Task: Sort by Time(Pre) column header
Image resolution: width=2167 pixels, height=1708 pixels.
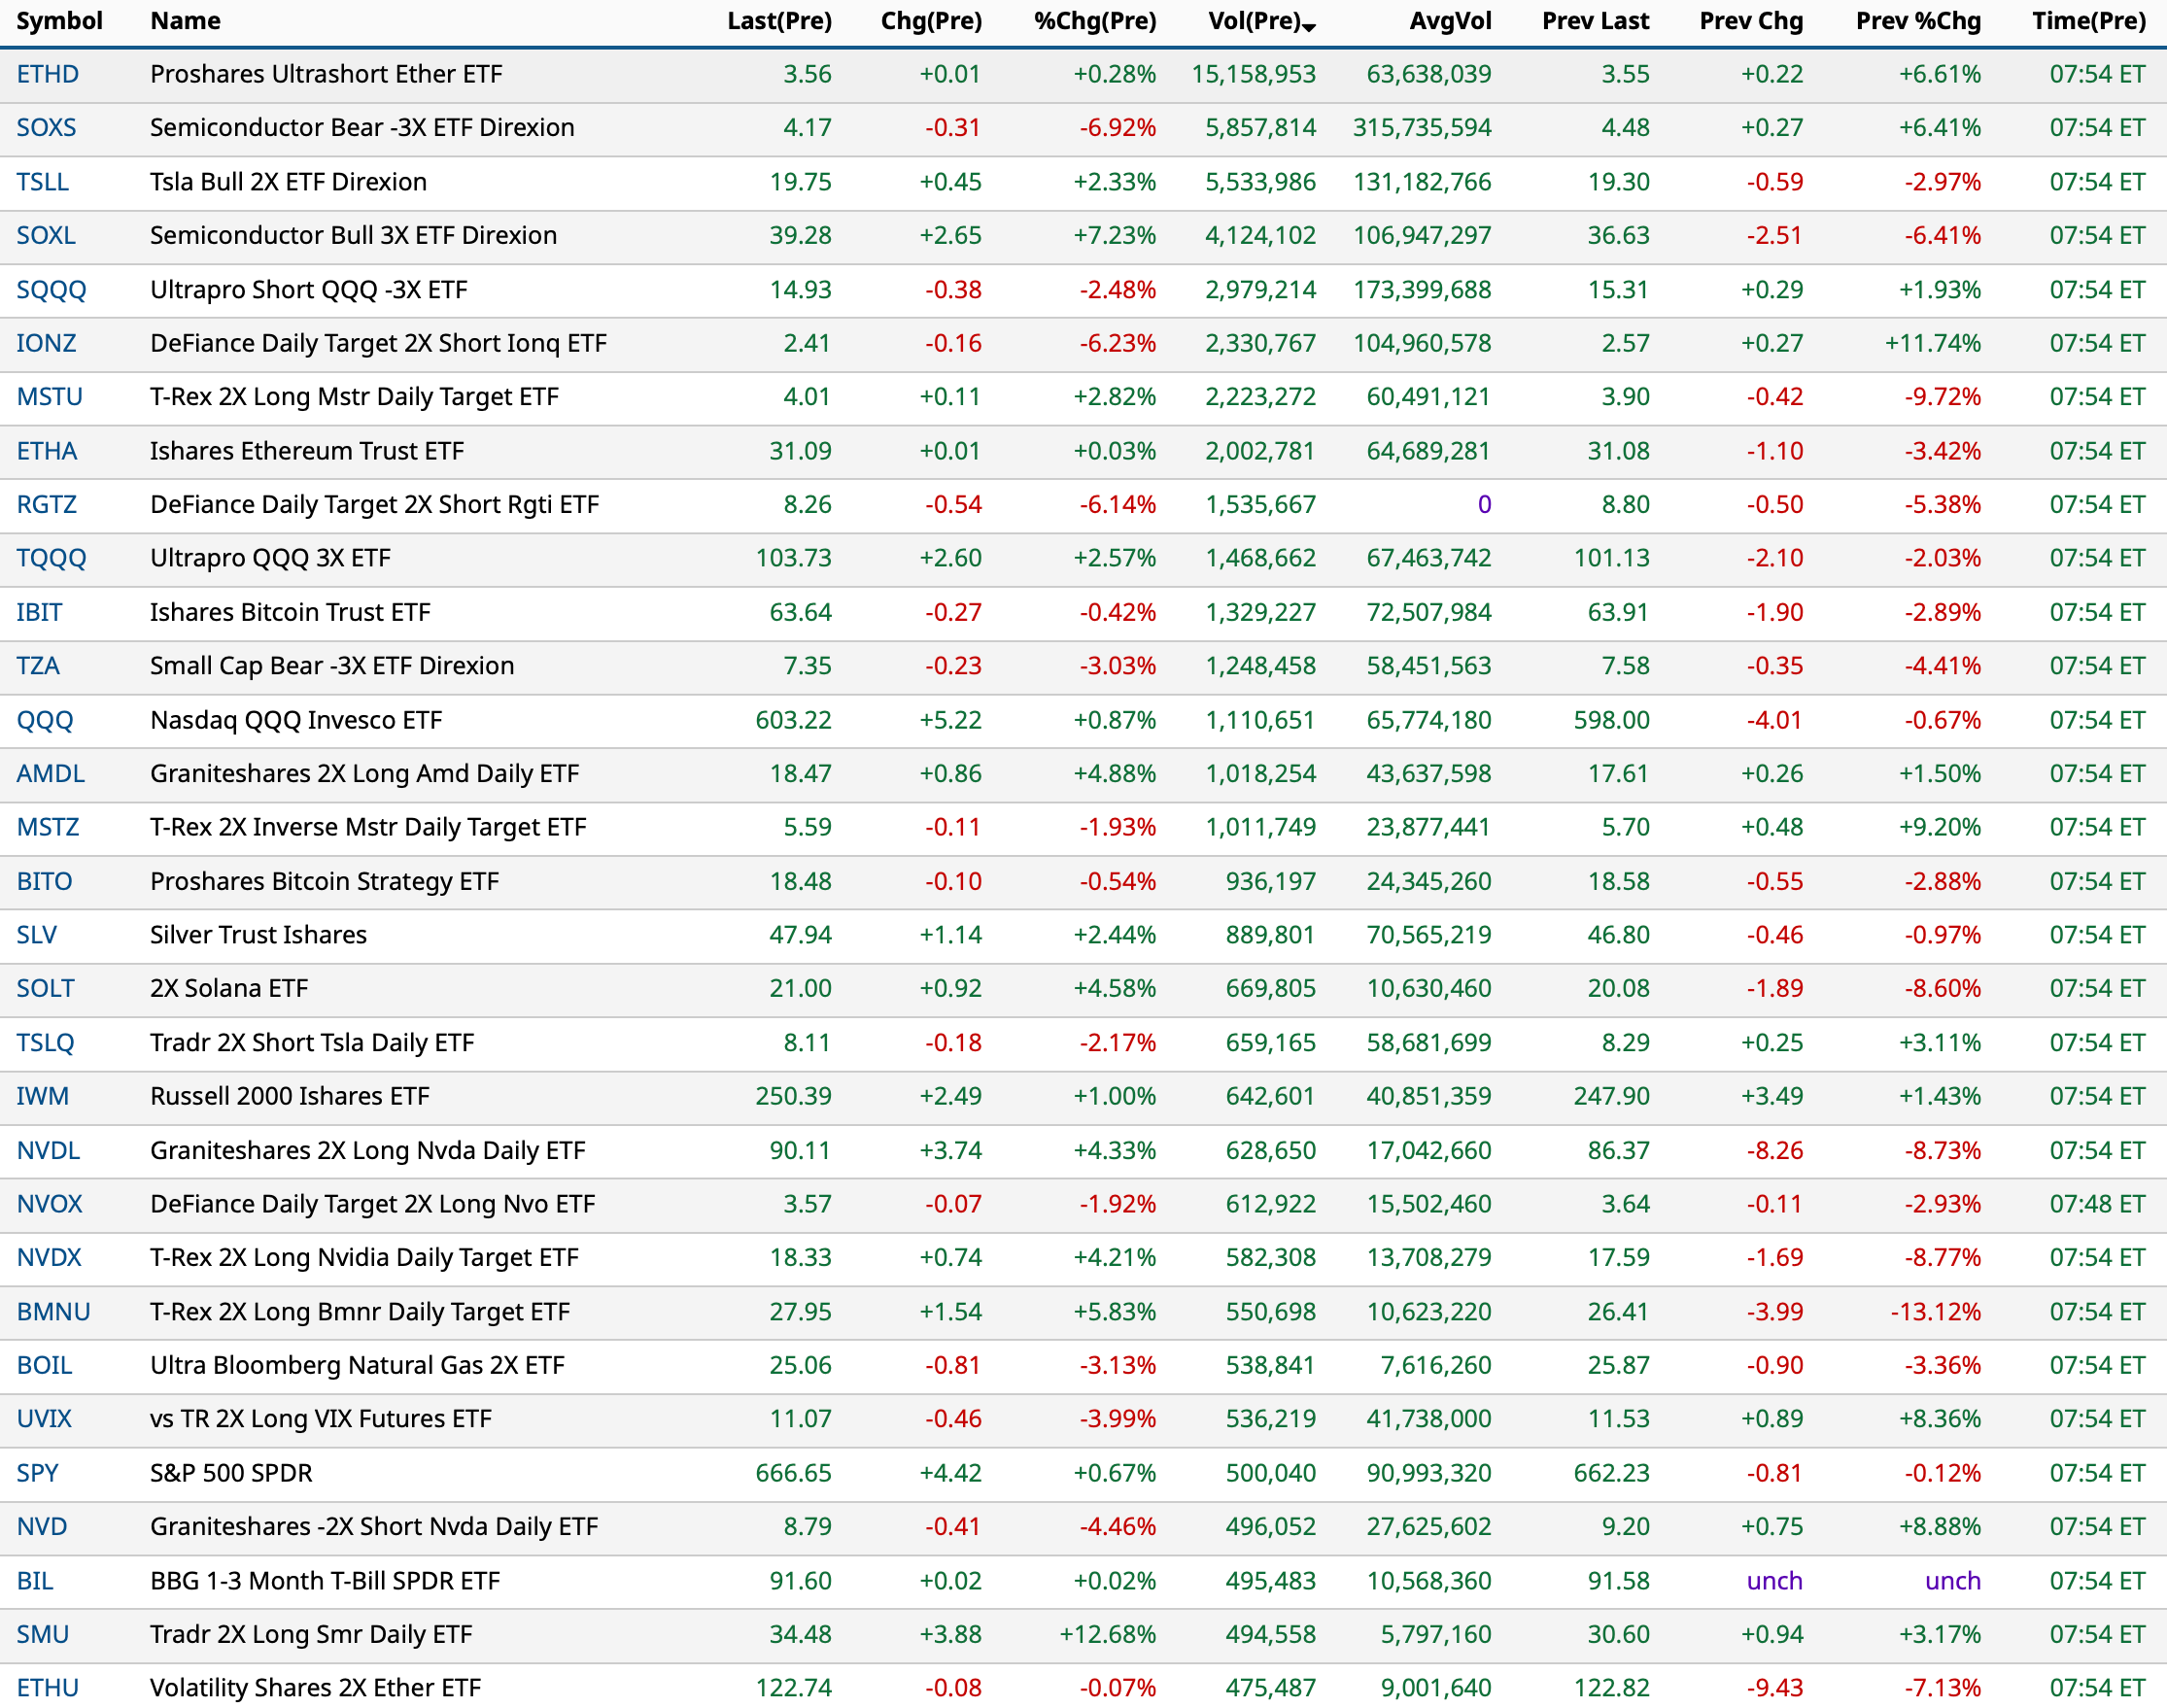Action: pos(2088,21)
